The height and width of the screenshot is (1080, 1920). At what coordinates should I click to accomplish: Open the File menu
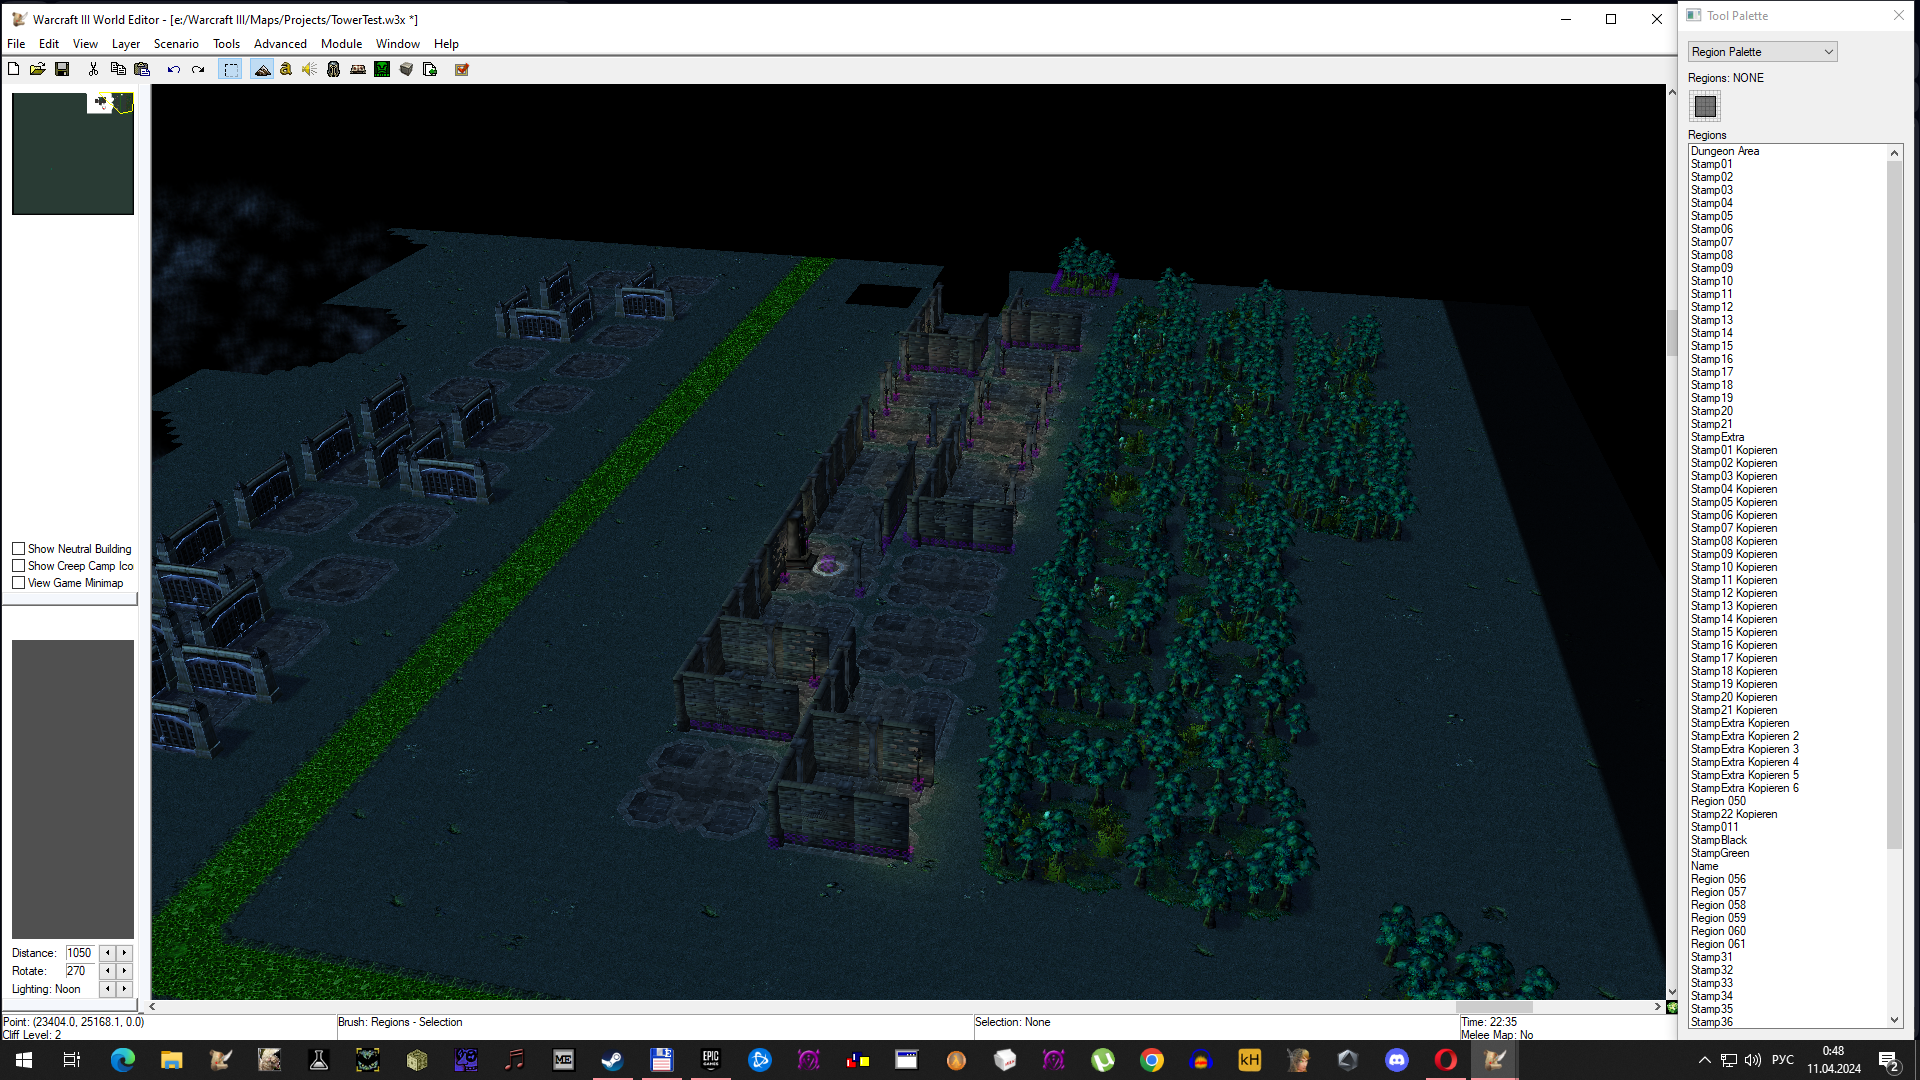tap(16, 44)
